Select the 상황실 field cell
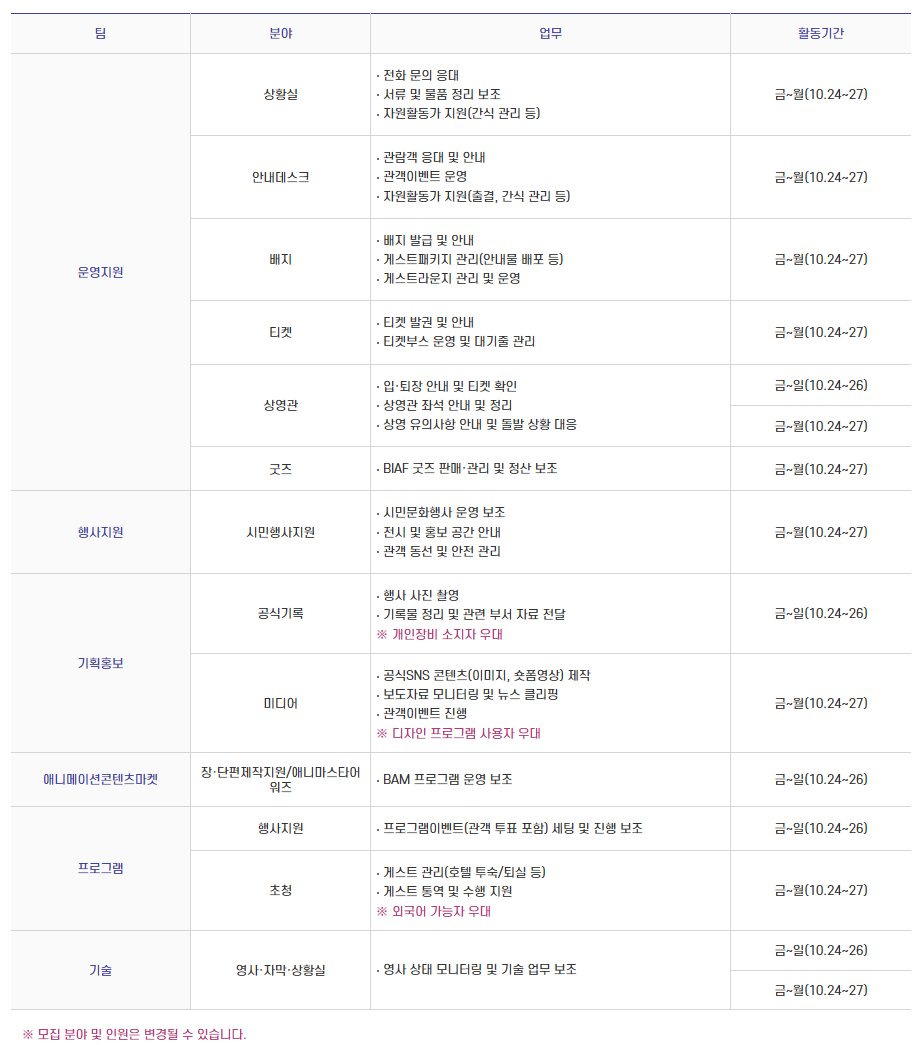The height and width of the screenshot is (1045, 924). click(280, 94)
